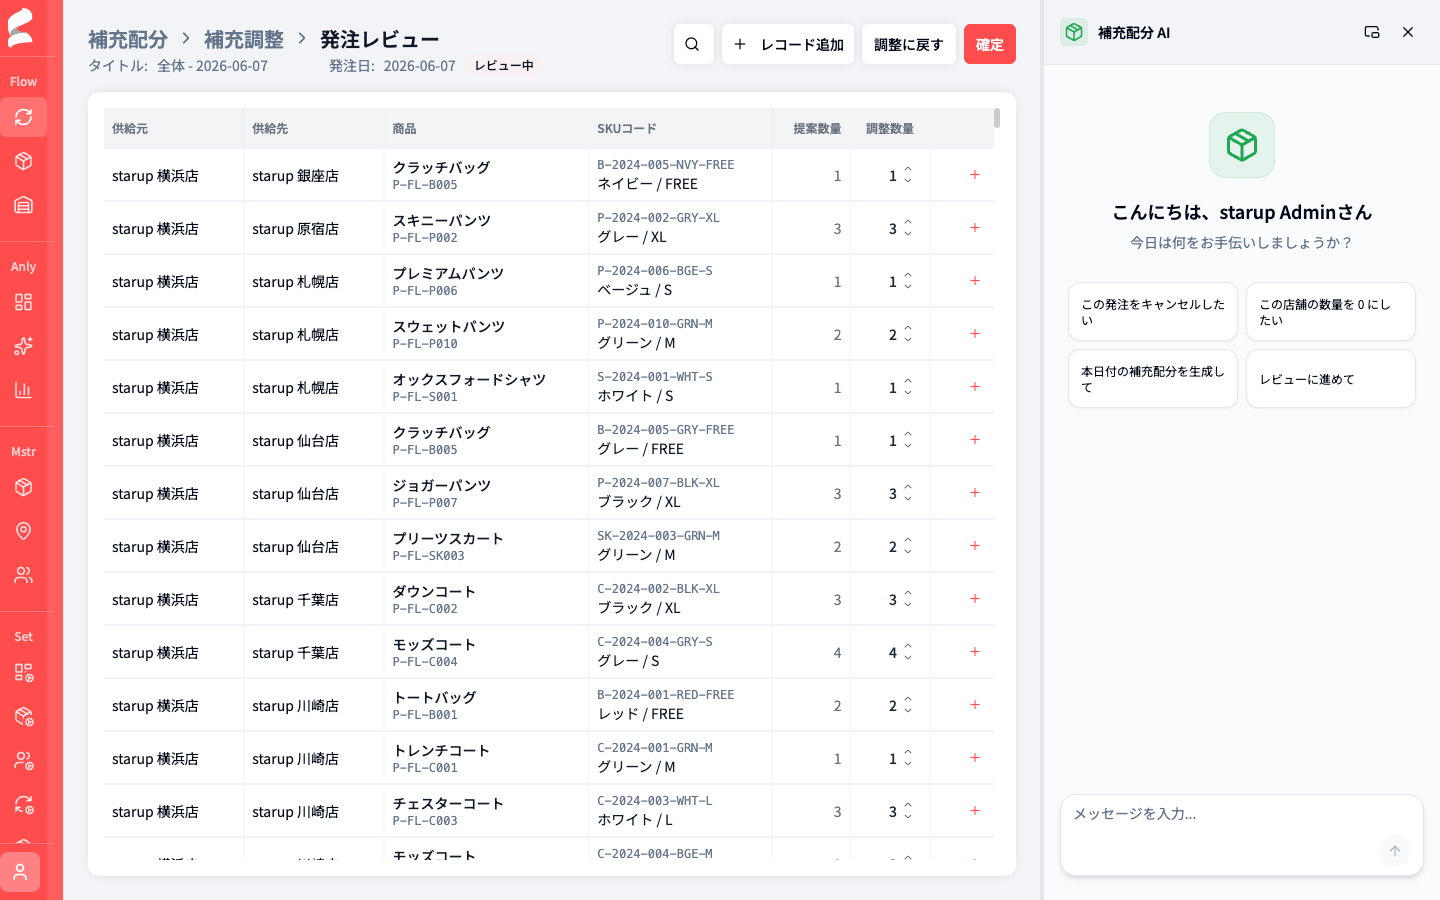Open the Mstr location pin icon
The width and height of the screenshot is (1440, 900).
pyautogui.click(x=23, y=531)
